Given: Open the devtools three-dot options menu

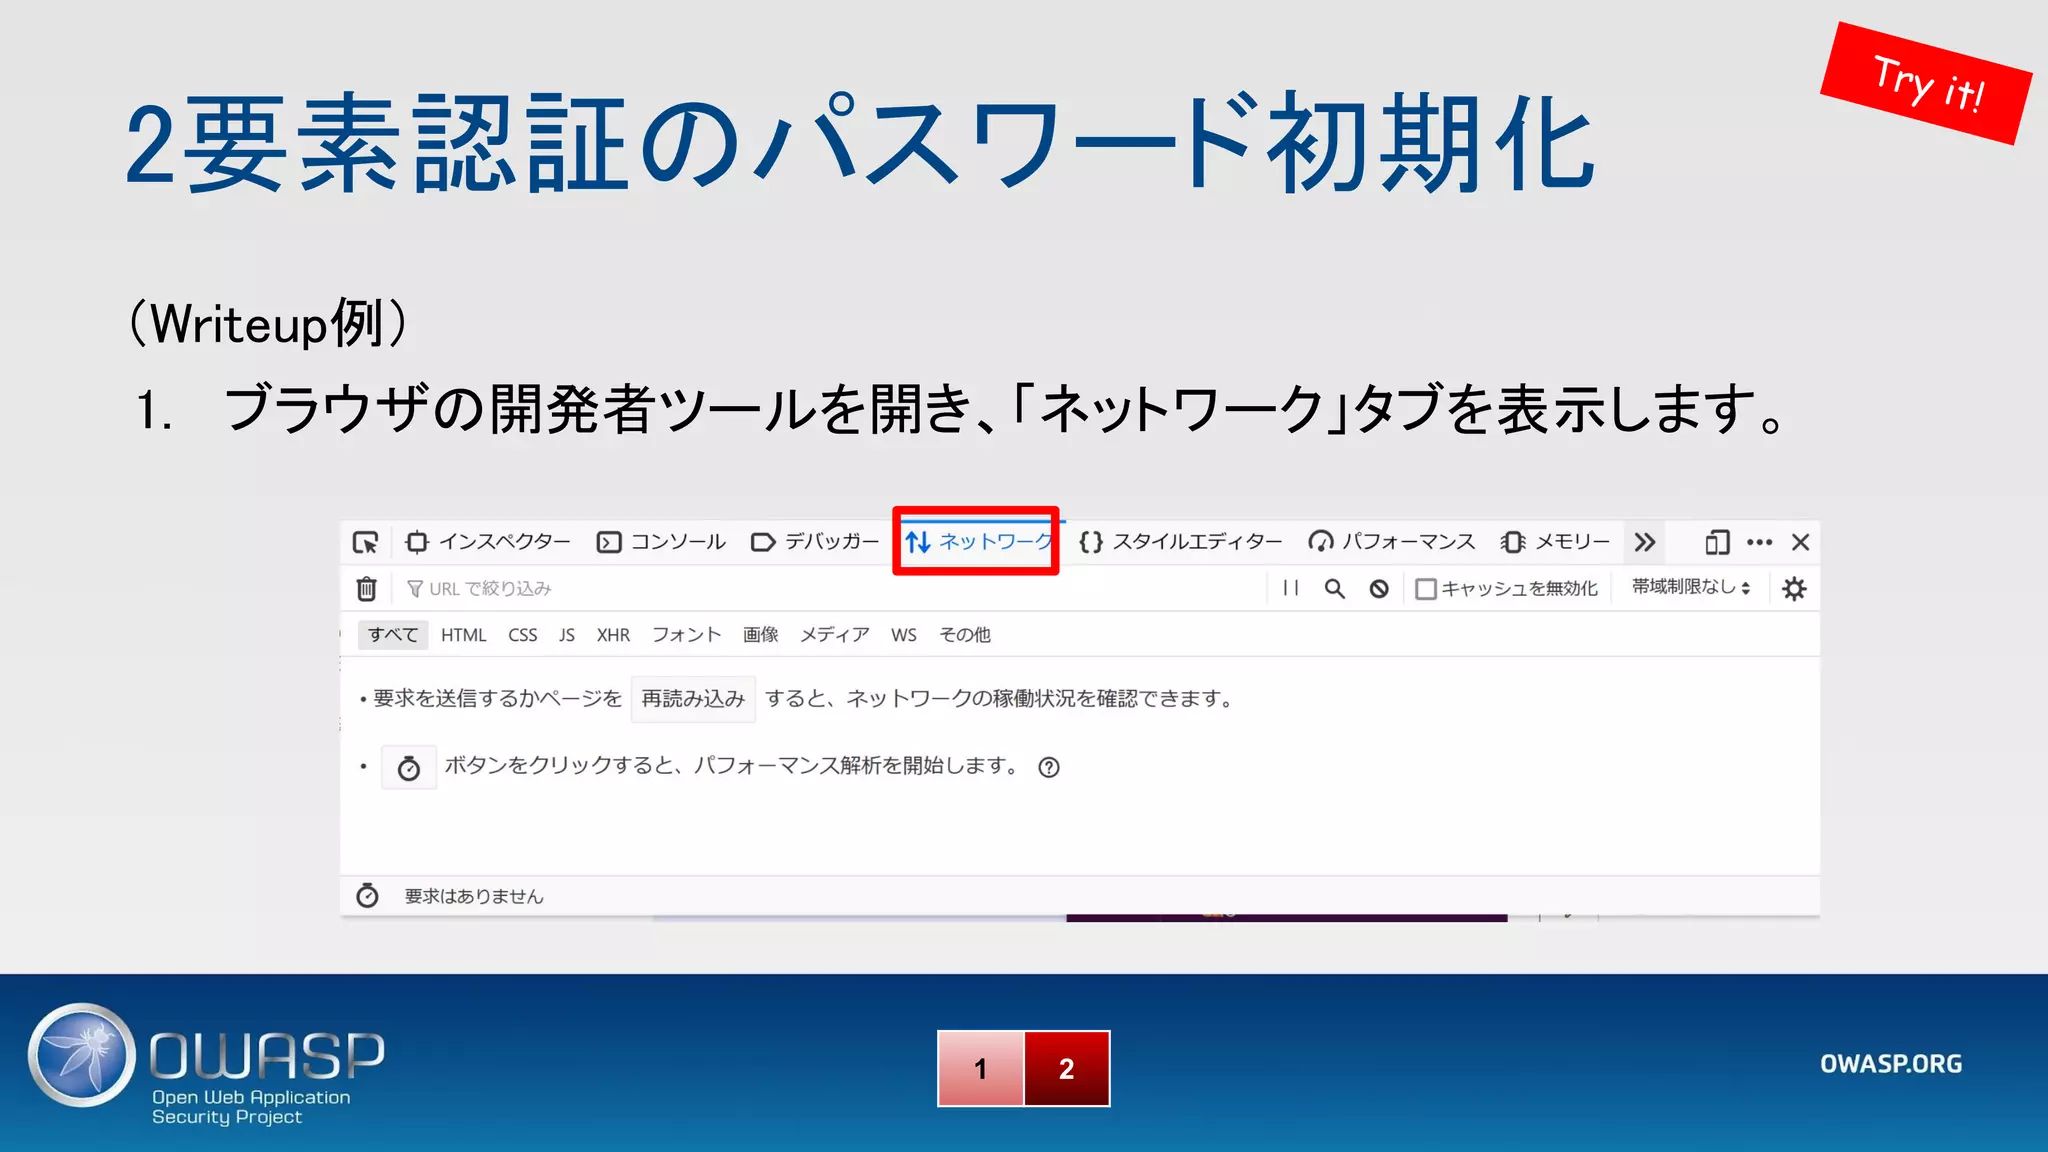Looking at the screenshot, I should (1760, 542).
